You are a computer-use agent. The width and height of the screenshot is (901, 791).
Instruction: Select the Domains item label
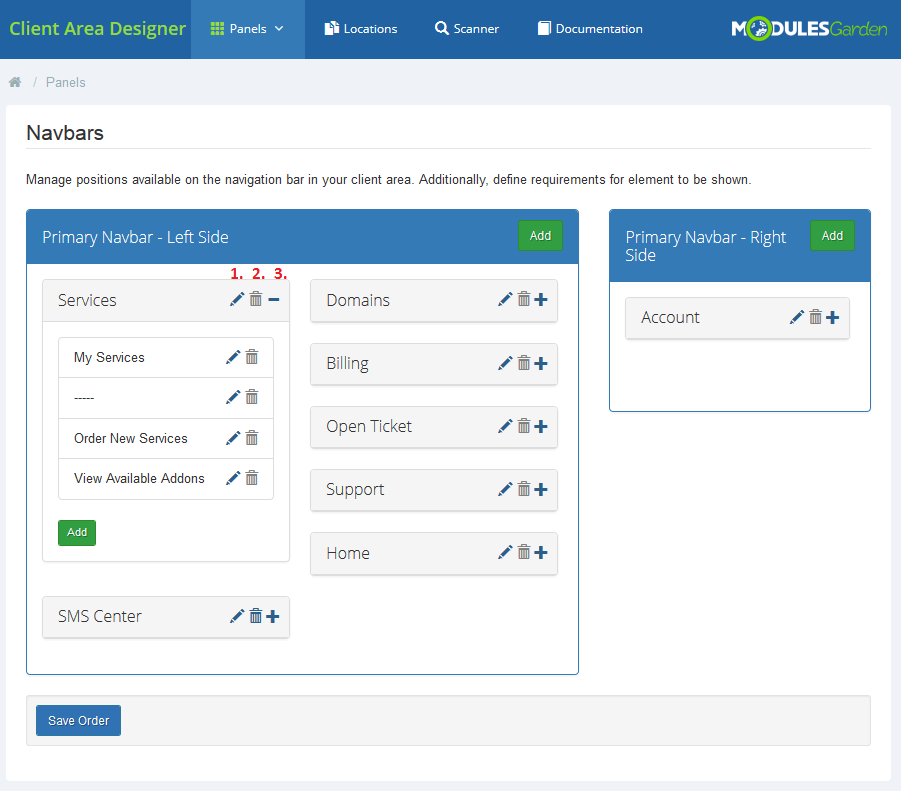(358, 300)
